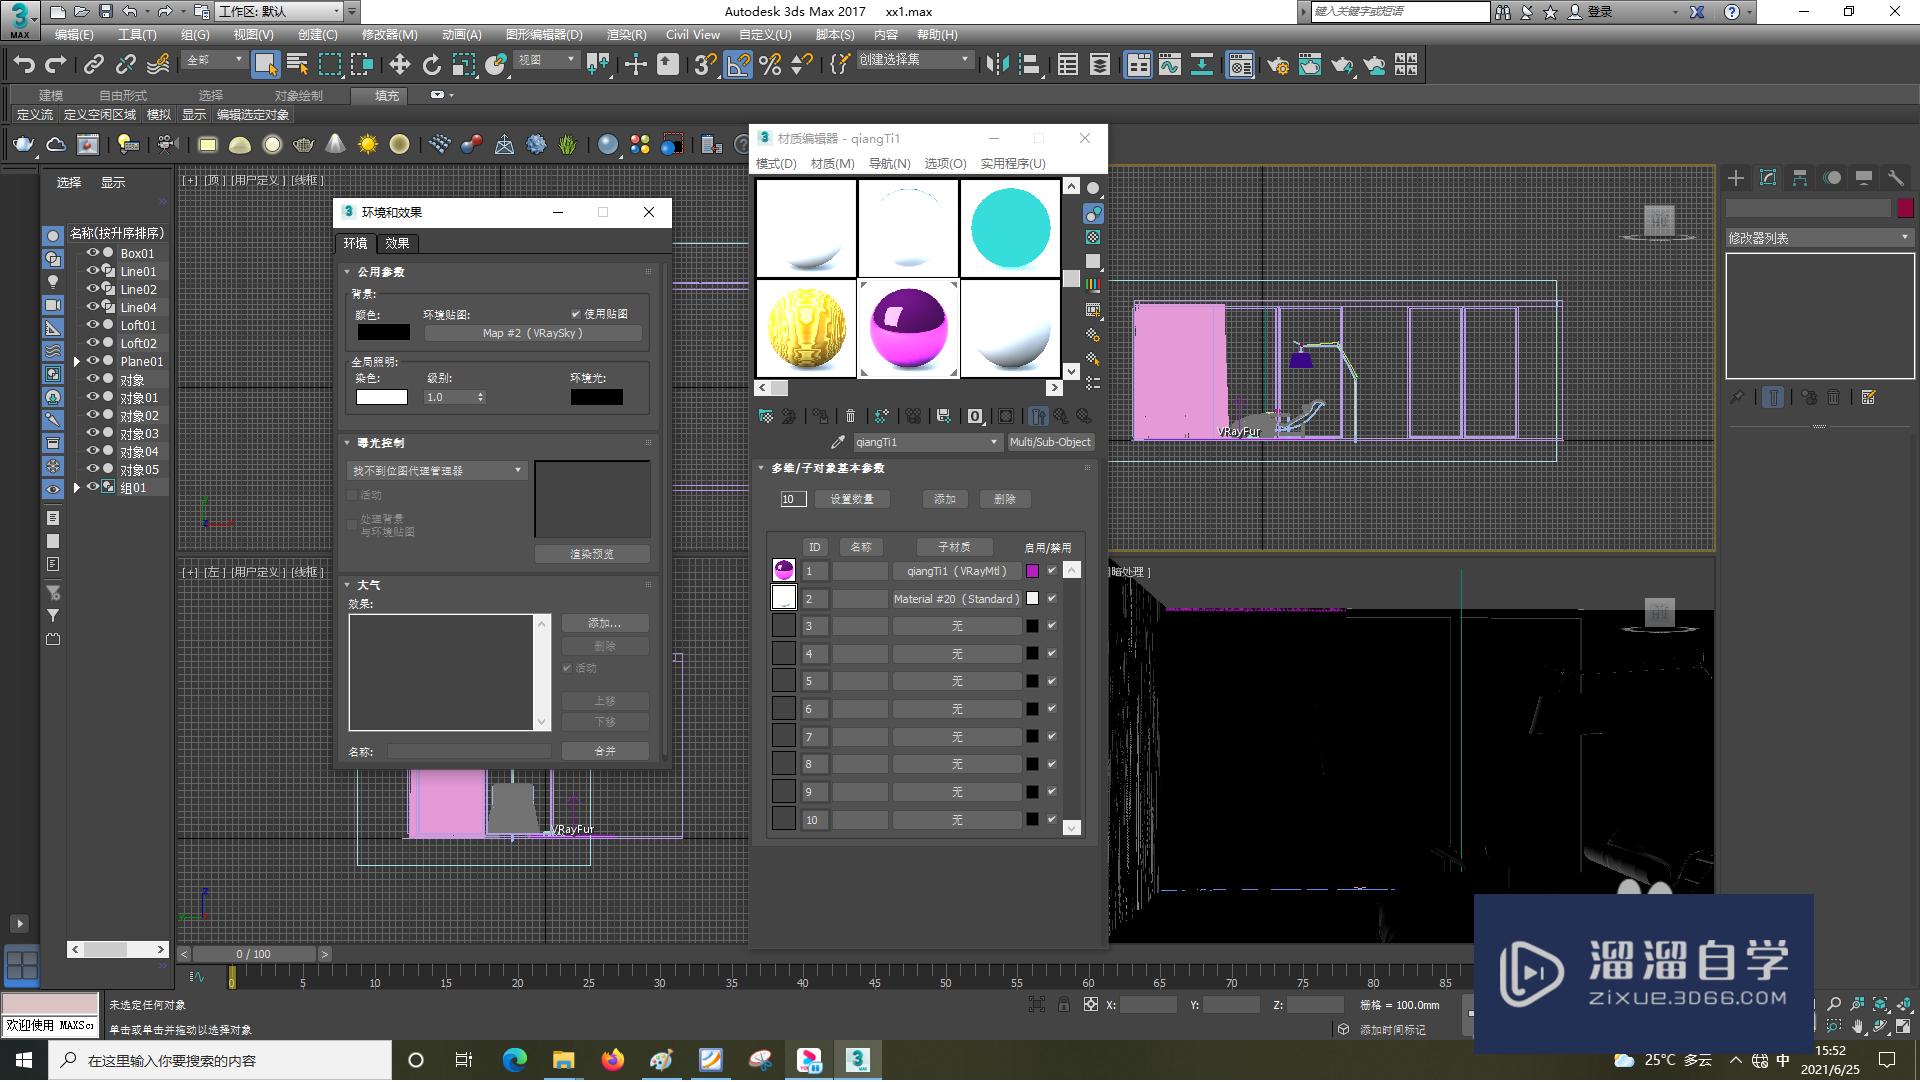Toggle enable checkbox for sub-material ID 3

1052,626
